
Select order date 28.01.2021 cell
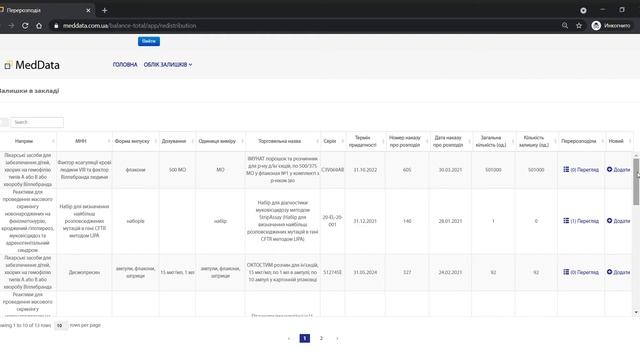[x=450, y=221]
